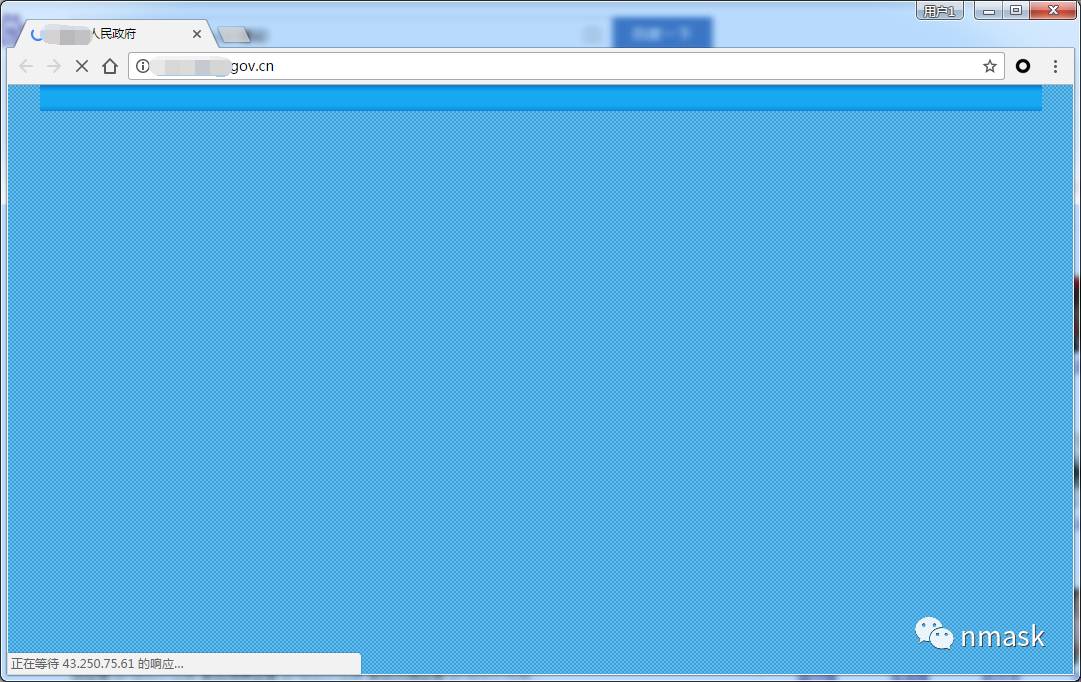
Task: Click the tab loading spinner
Action: pos(38,34)
